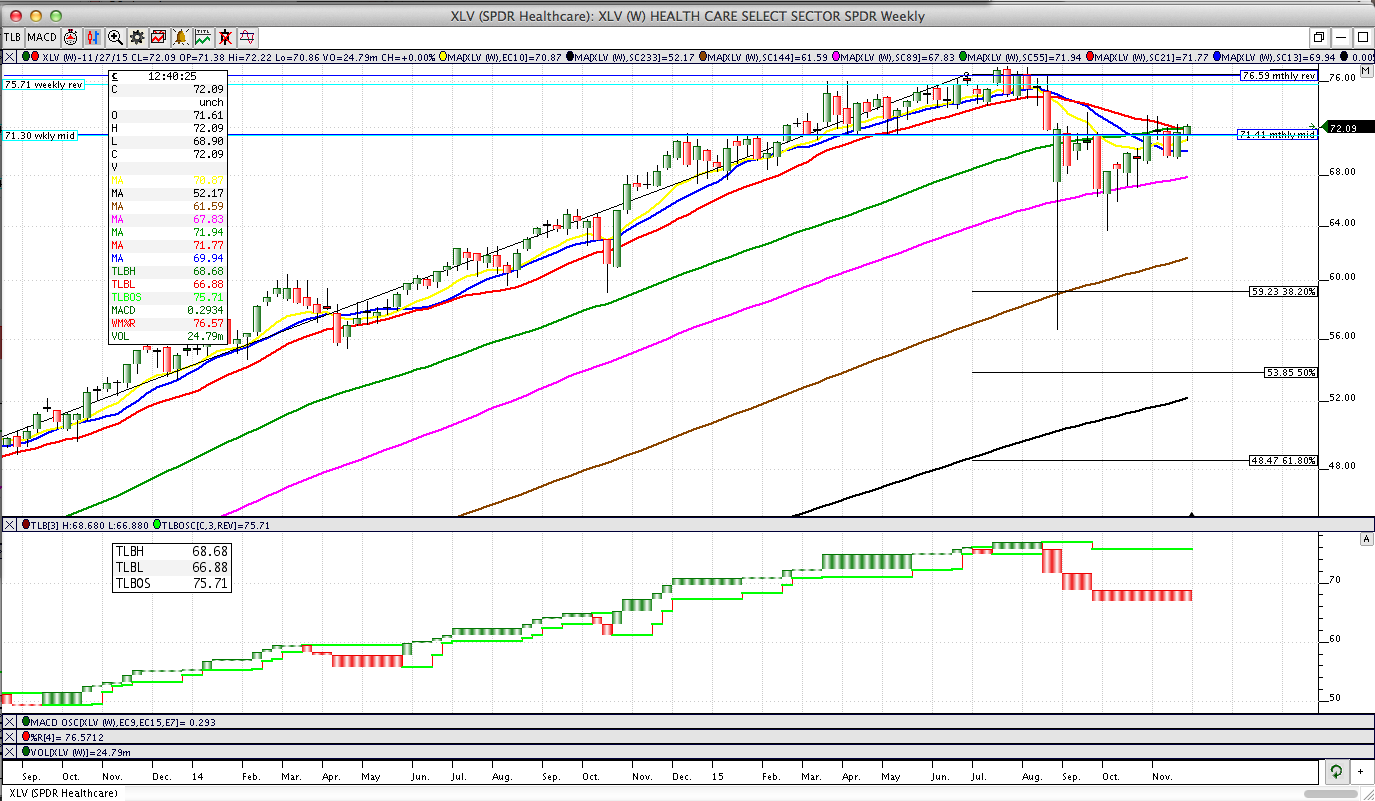
Task: Select the candlestick chart type icon
Action: 93,37
